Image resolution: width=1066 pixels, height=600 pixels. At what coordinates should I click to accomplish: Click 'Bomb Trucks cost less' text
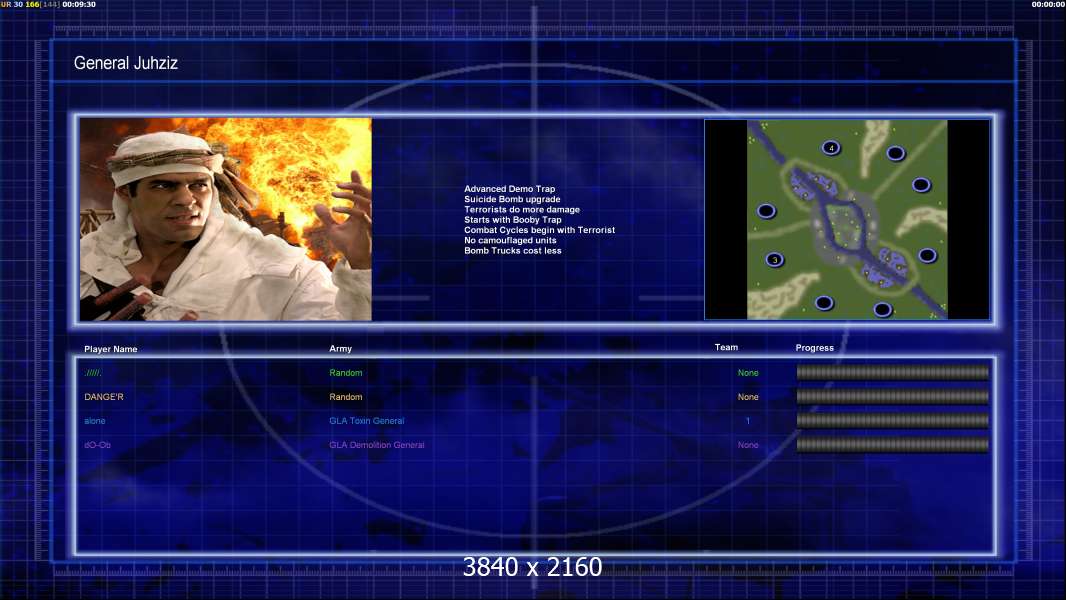[513, 250]
